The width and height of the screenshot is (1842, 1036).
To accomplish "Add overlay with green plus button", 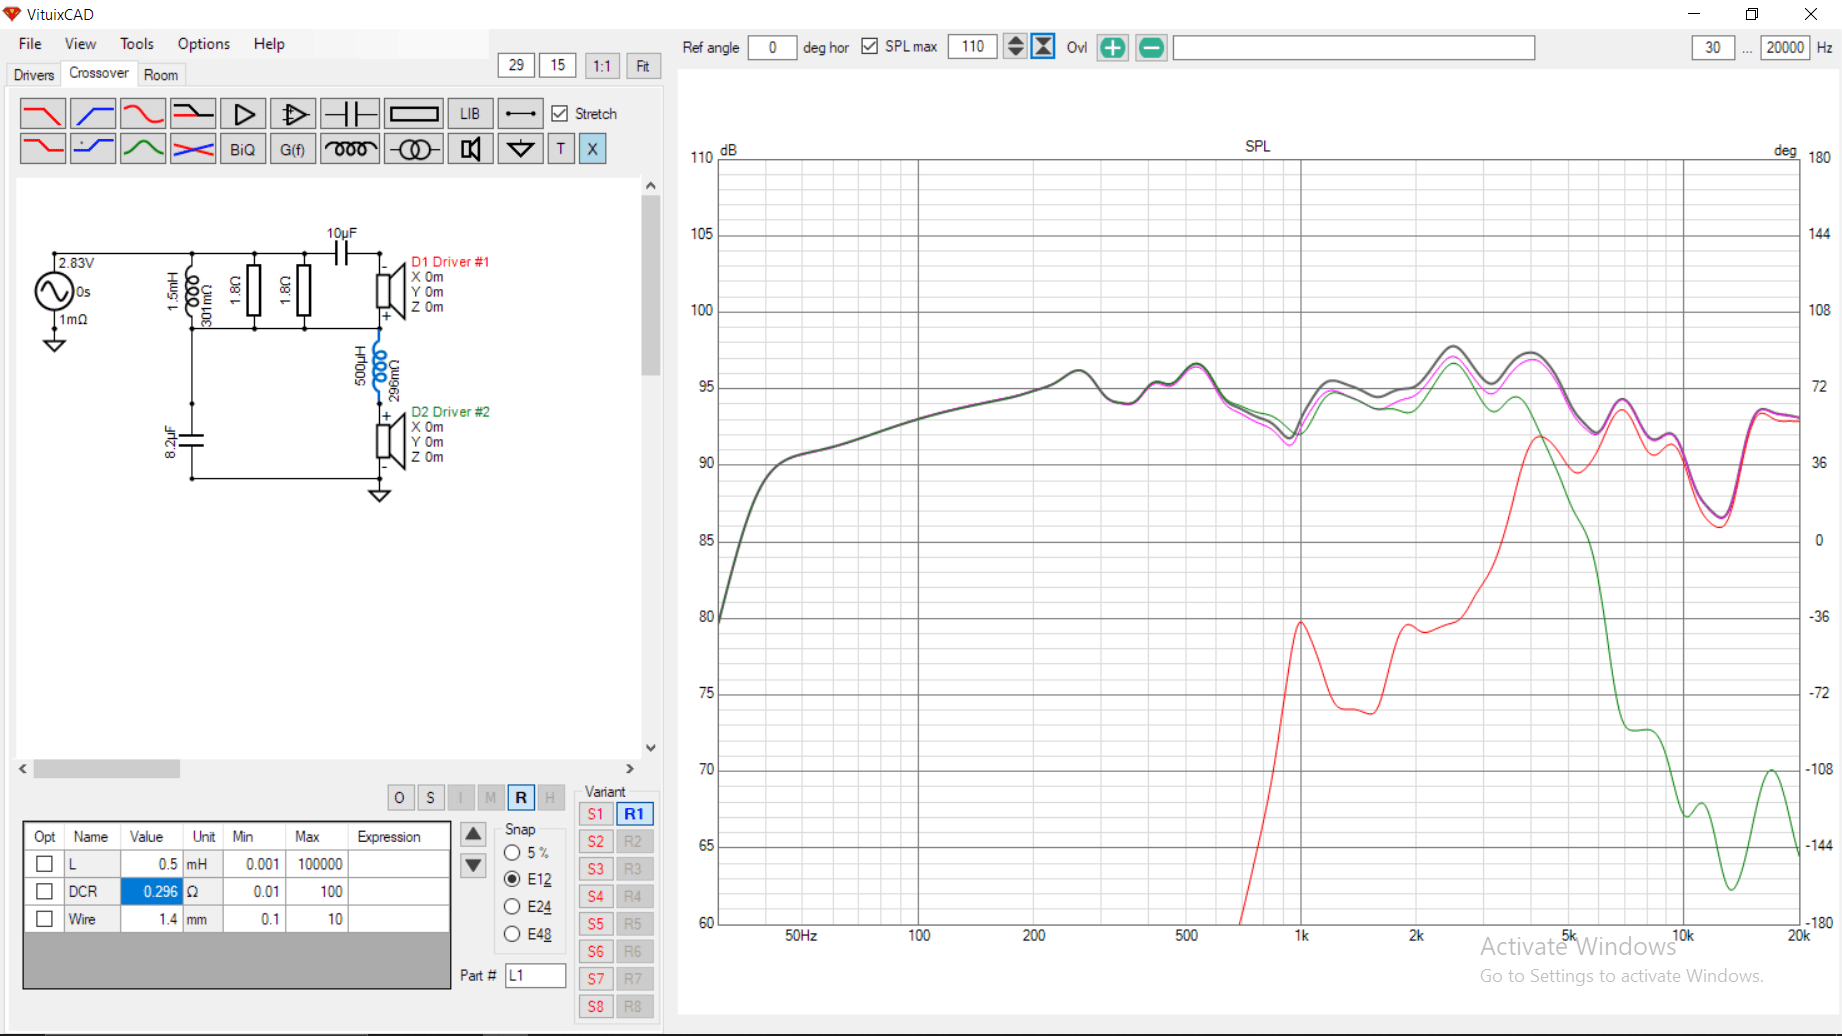I will [x=1112, y=47].
